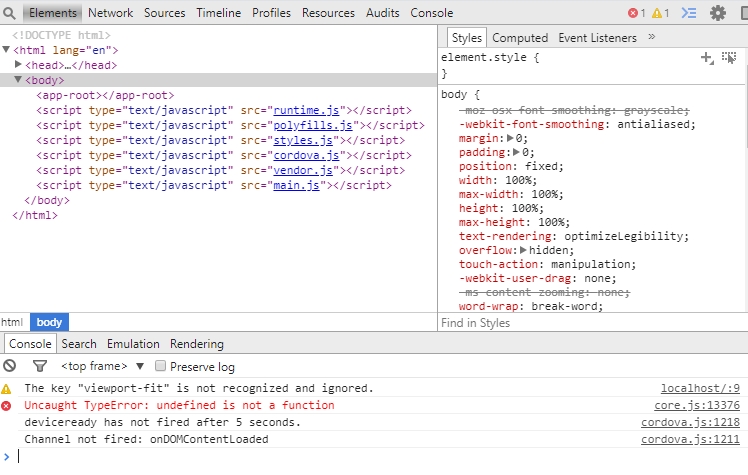Collapse the body element node
This screenshot has height=475, width=748.
point(18,80)
